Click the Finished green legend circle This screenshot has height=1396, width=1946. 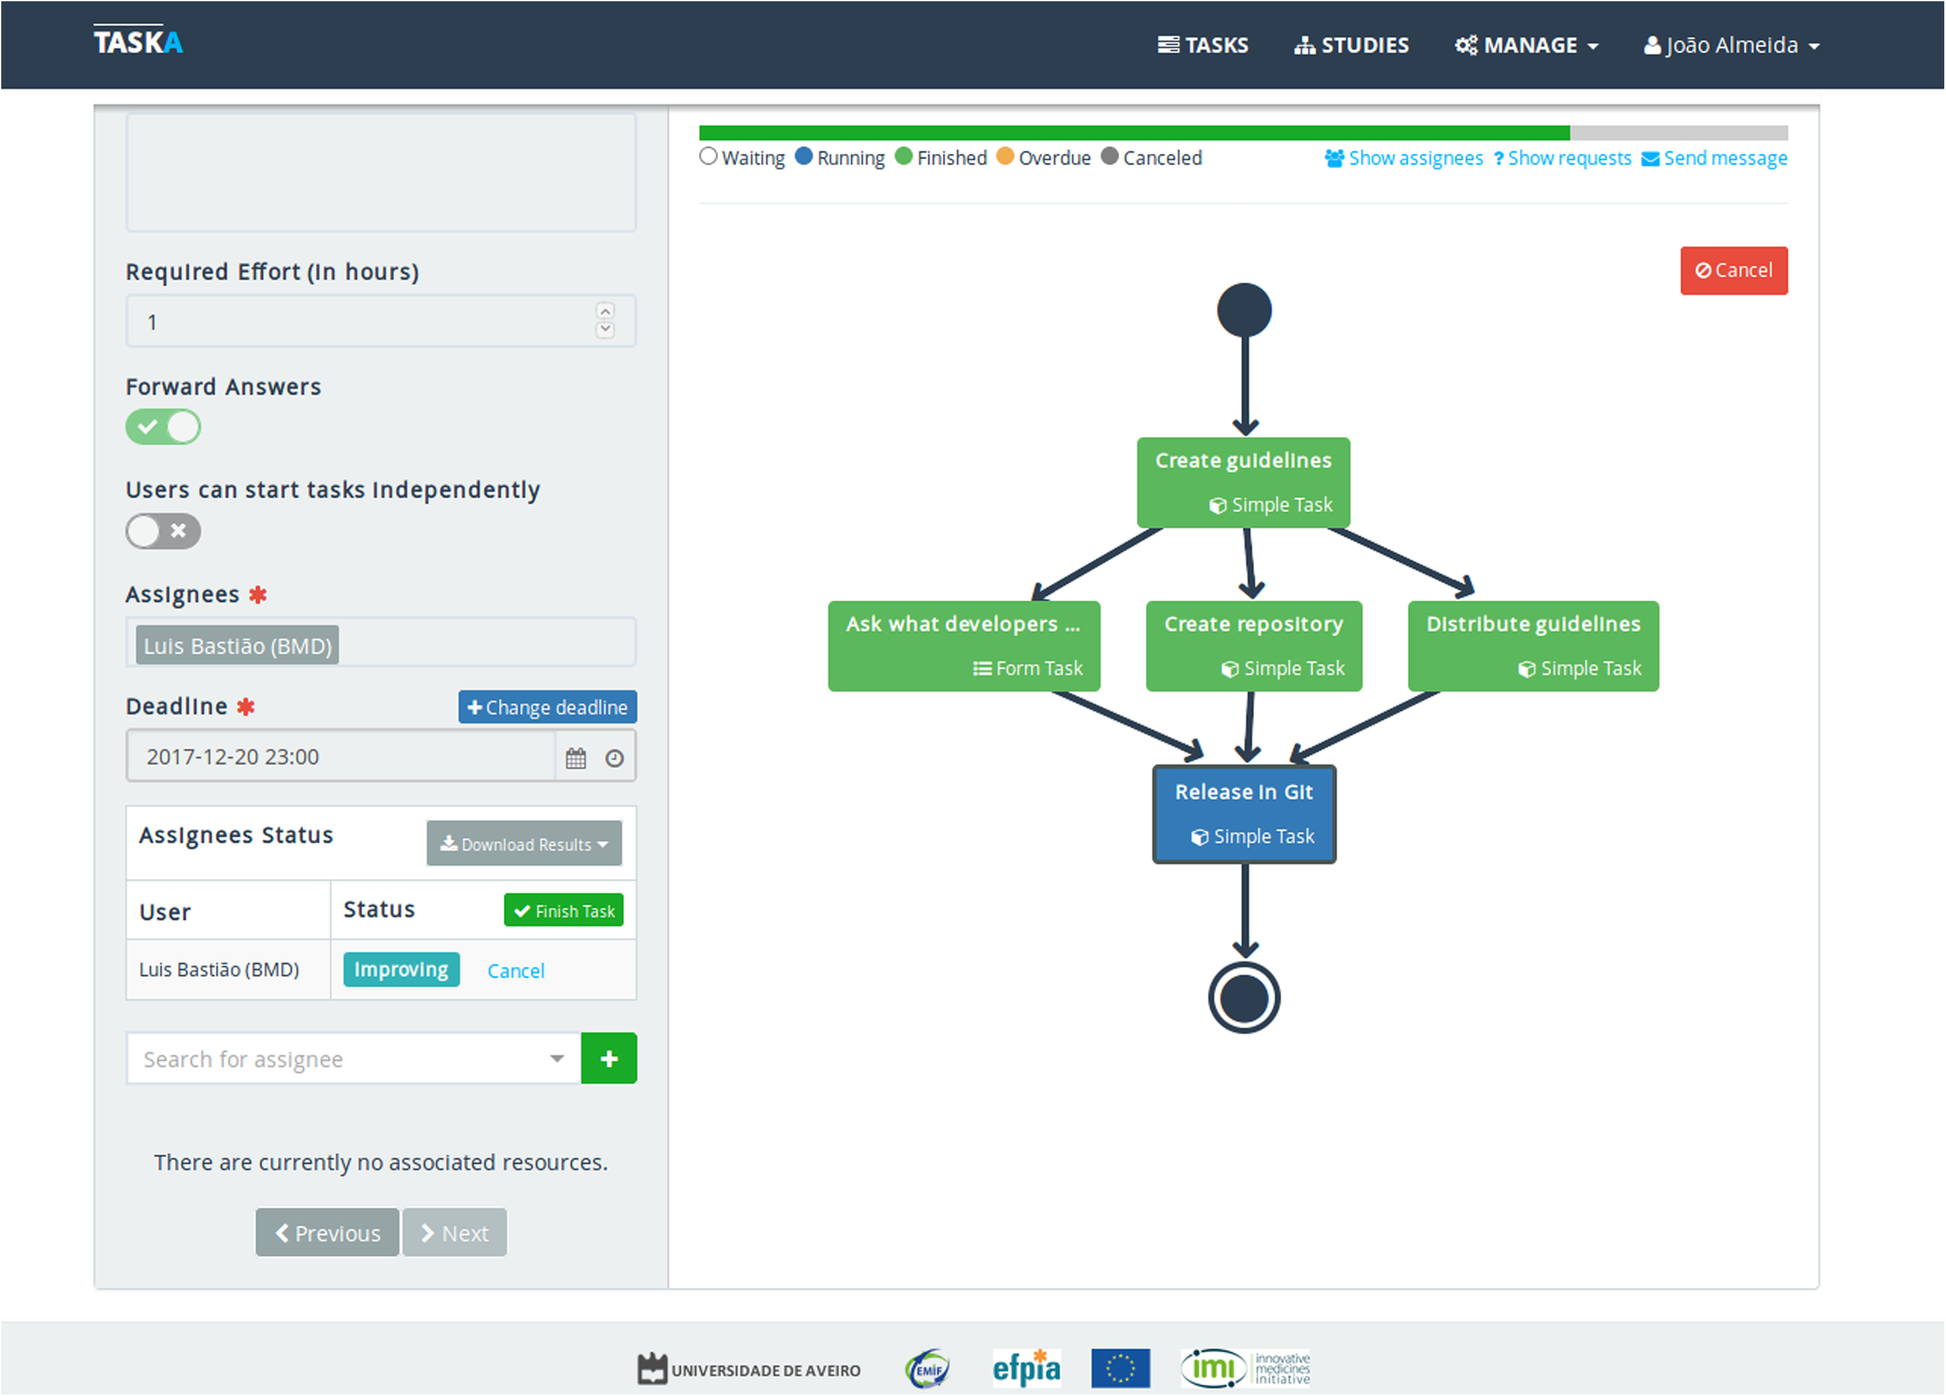pos(903,156)
